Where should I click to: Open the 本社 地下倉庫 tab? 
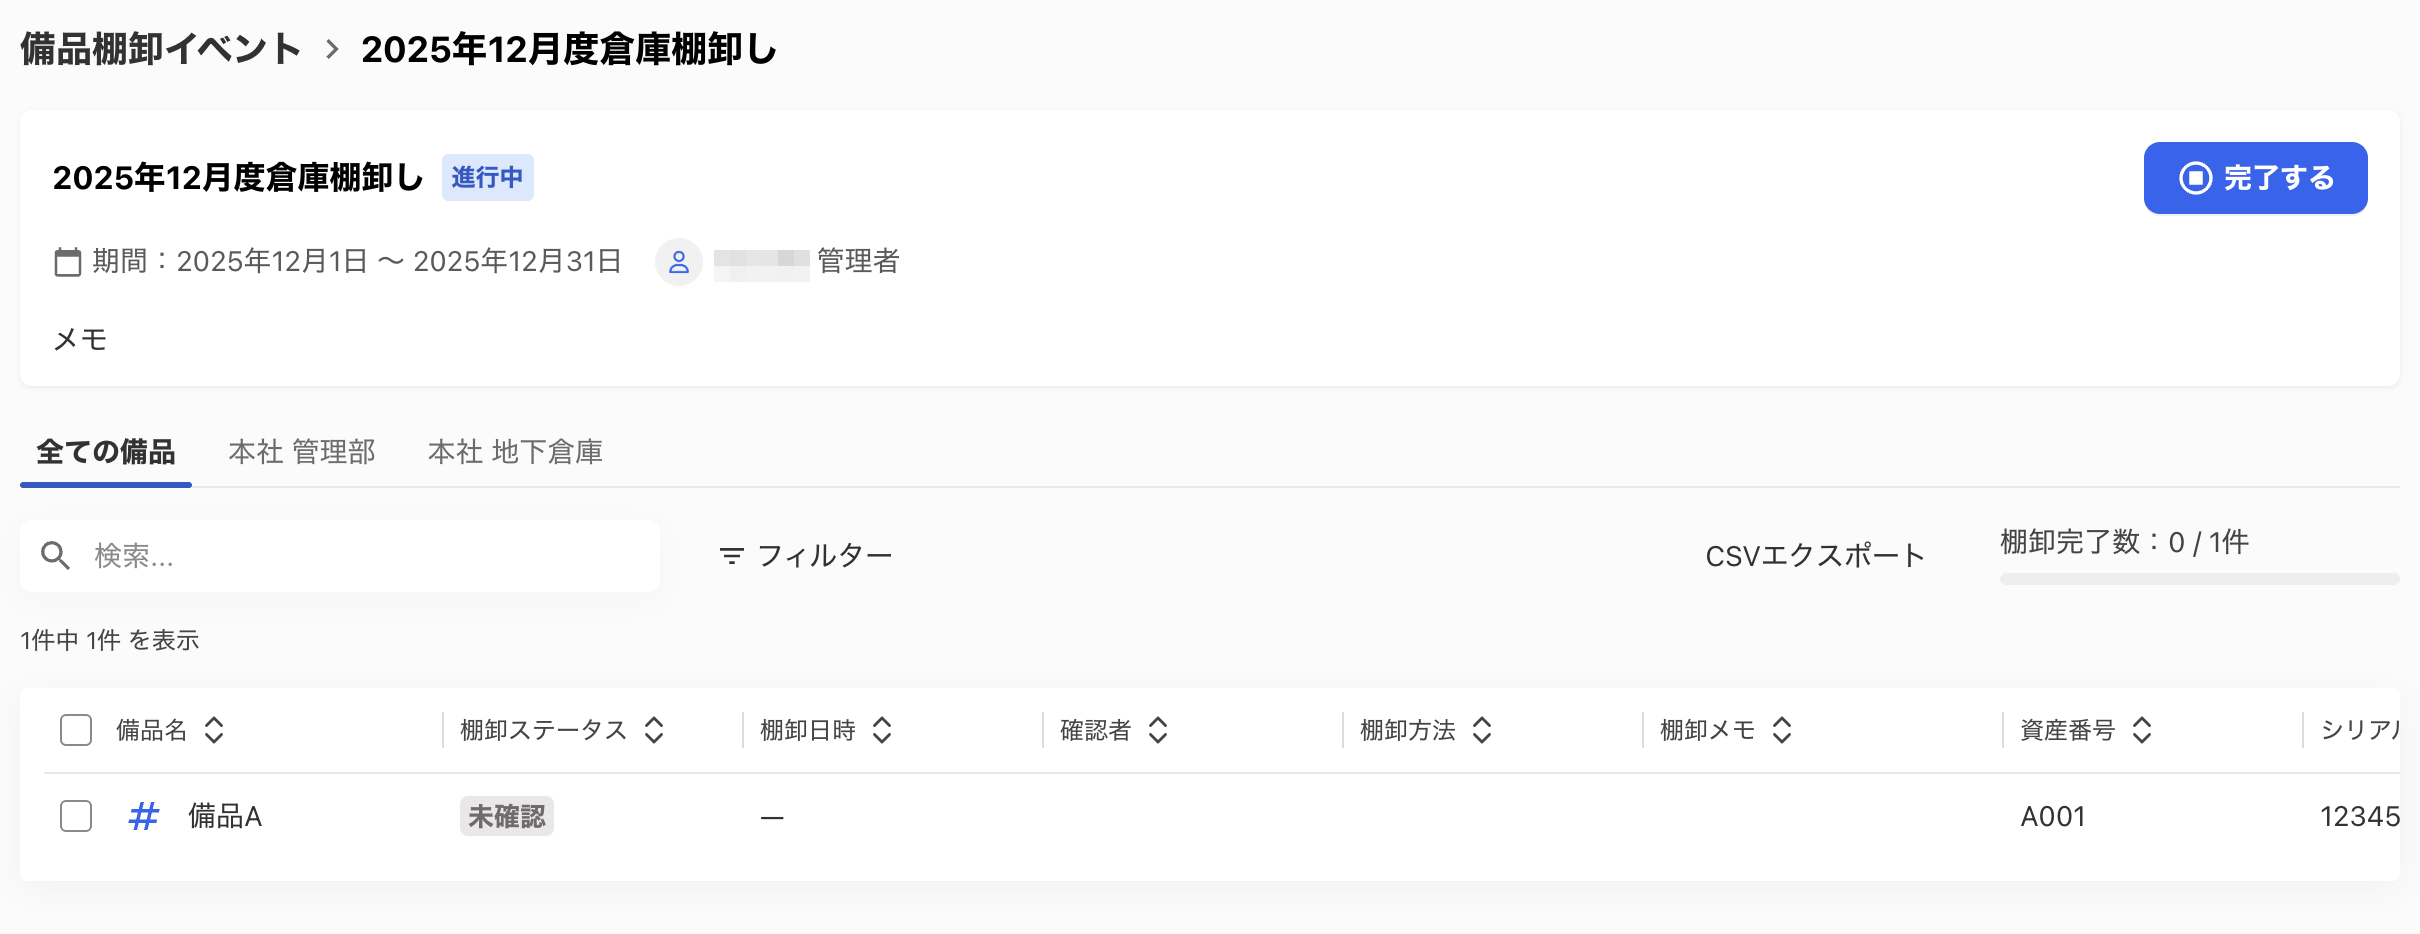pyautogui.click(x=514, y=452)
